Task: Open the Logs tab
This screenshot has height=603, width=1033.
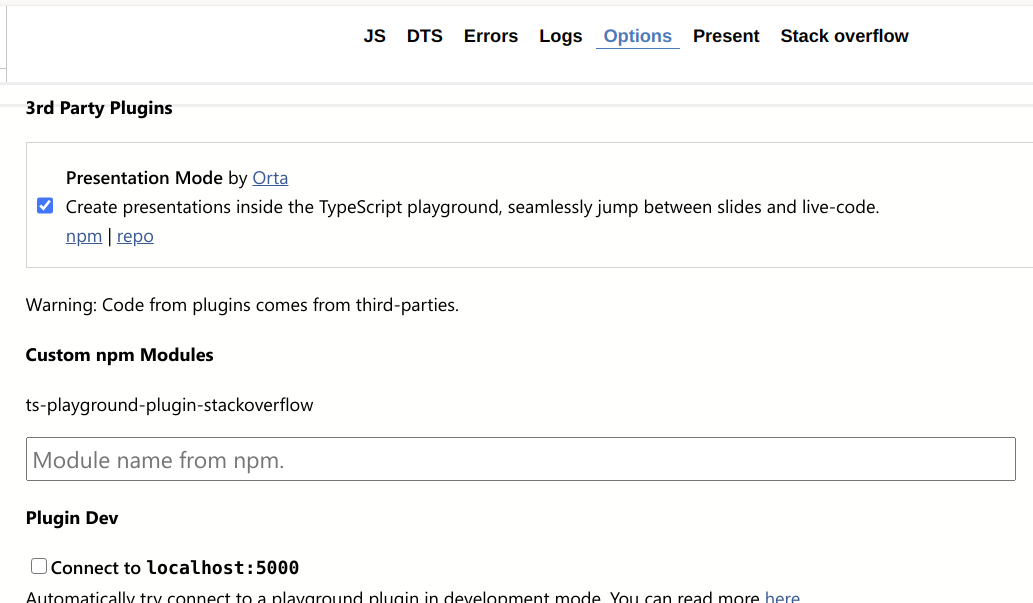Action: pyautogui.click(x=560, y=36)
